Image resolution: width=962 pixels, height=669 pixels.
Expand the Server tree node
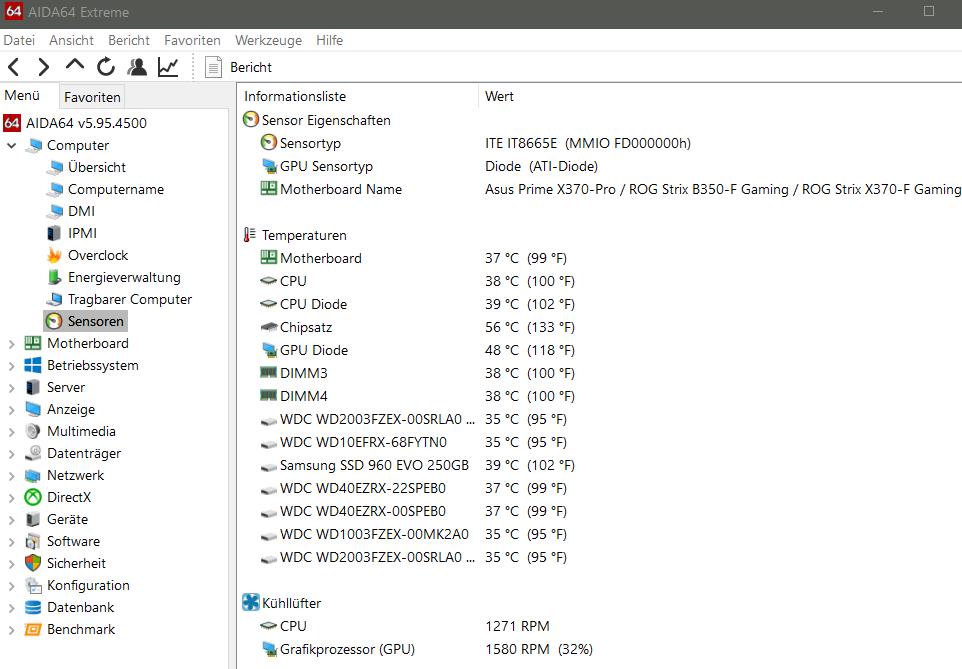11,388
